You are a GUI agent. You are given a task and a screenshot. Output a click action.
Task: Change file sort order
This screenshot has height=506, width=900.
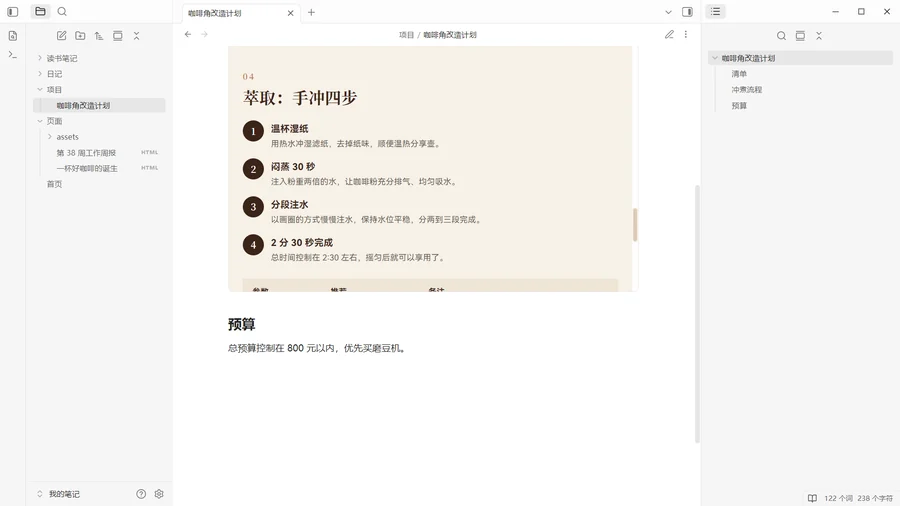99,36
